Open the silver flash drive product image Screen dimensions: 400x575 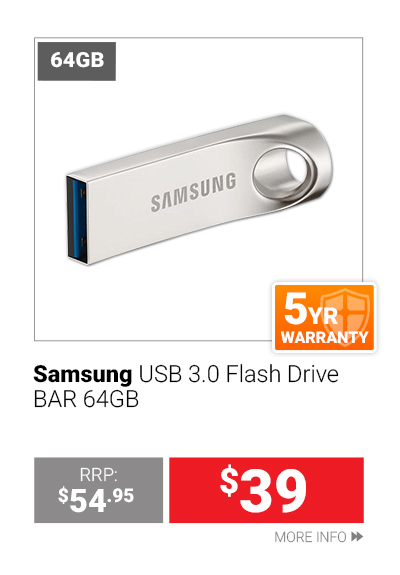tap(198, 189)
